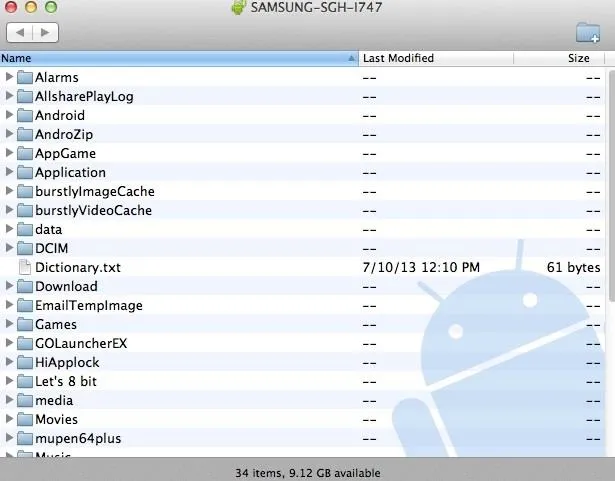Select the GOLauncherEX row name
Viewport: 615px width, 481px height.
tap(81, 343)
